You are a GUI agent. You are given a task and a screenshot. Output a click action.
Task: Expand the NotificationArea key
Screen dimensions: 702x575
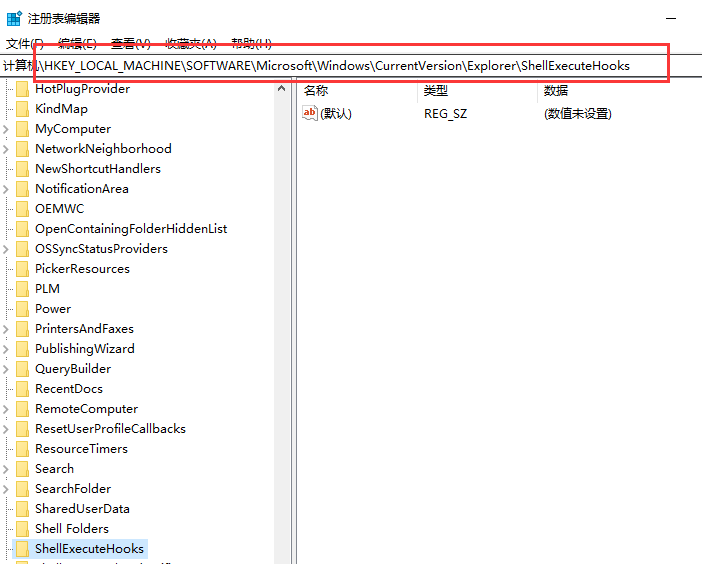tap(7, 189)
